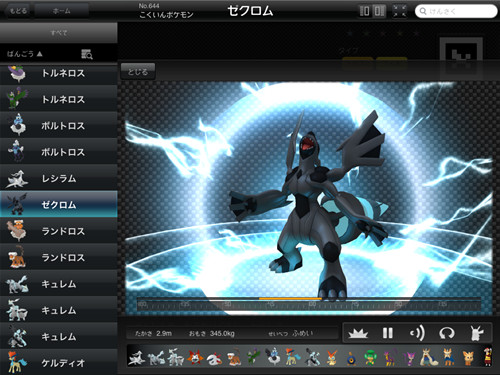Close the viewer with とじる button
This screenshot has width=500, height=375.
[138, 71]
